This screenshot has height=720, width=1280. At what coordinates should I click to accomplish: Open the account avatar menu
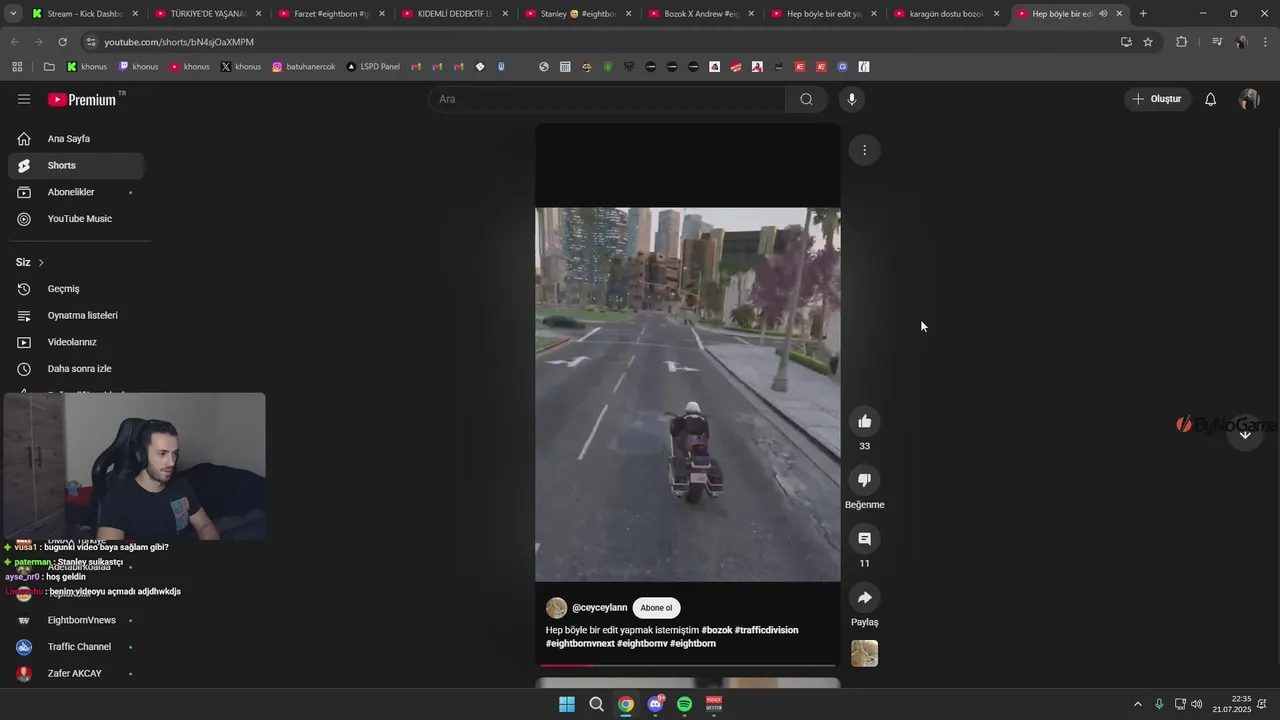[x=1249, y=99]
